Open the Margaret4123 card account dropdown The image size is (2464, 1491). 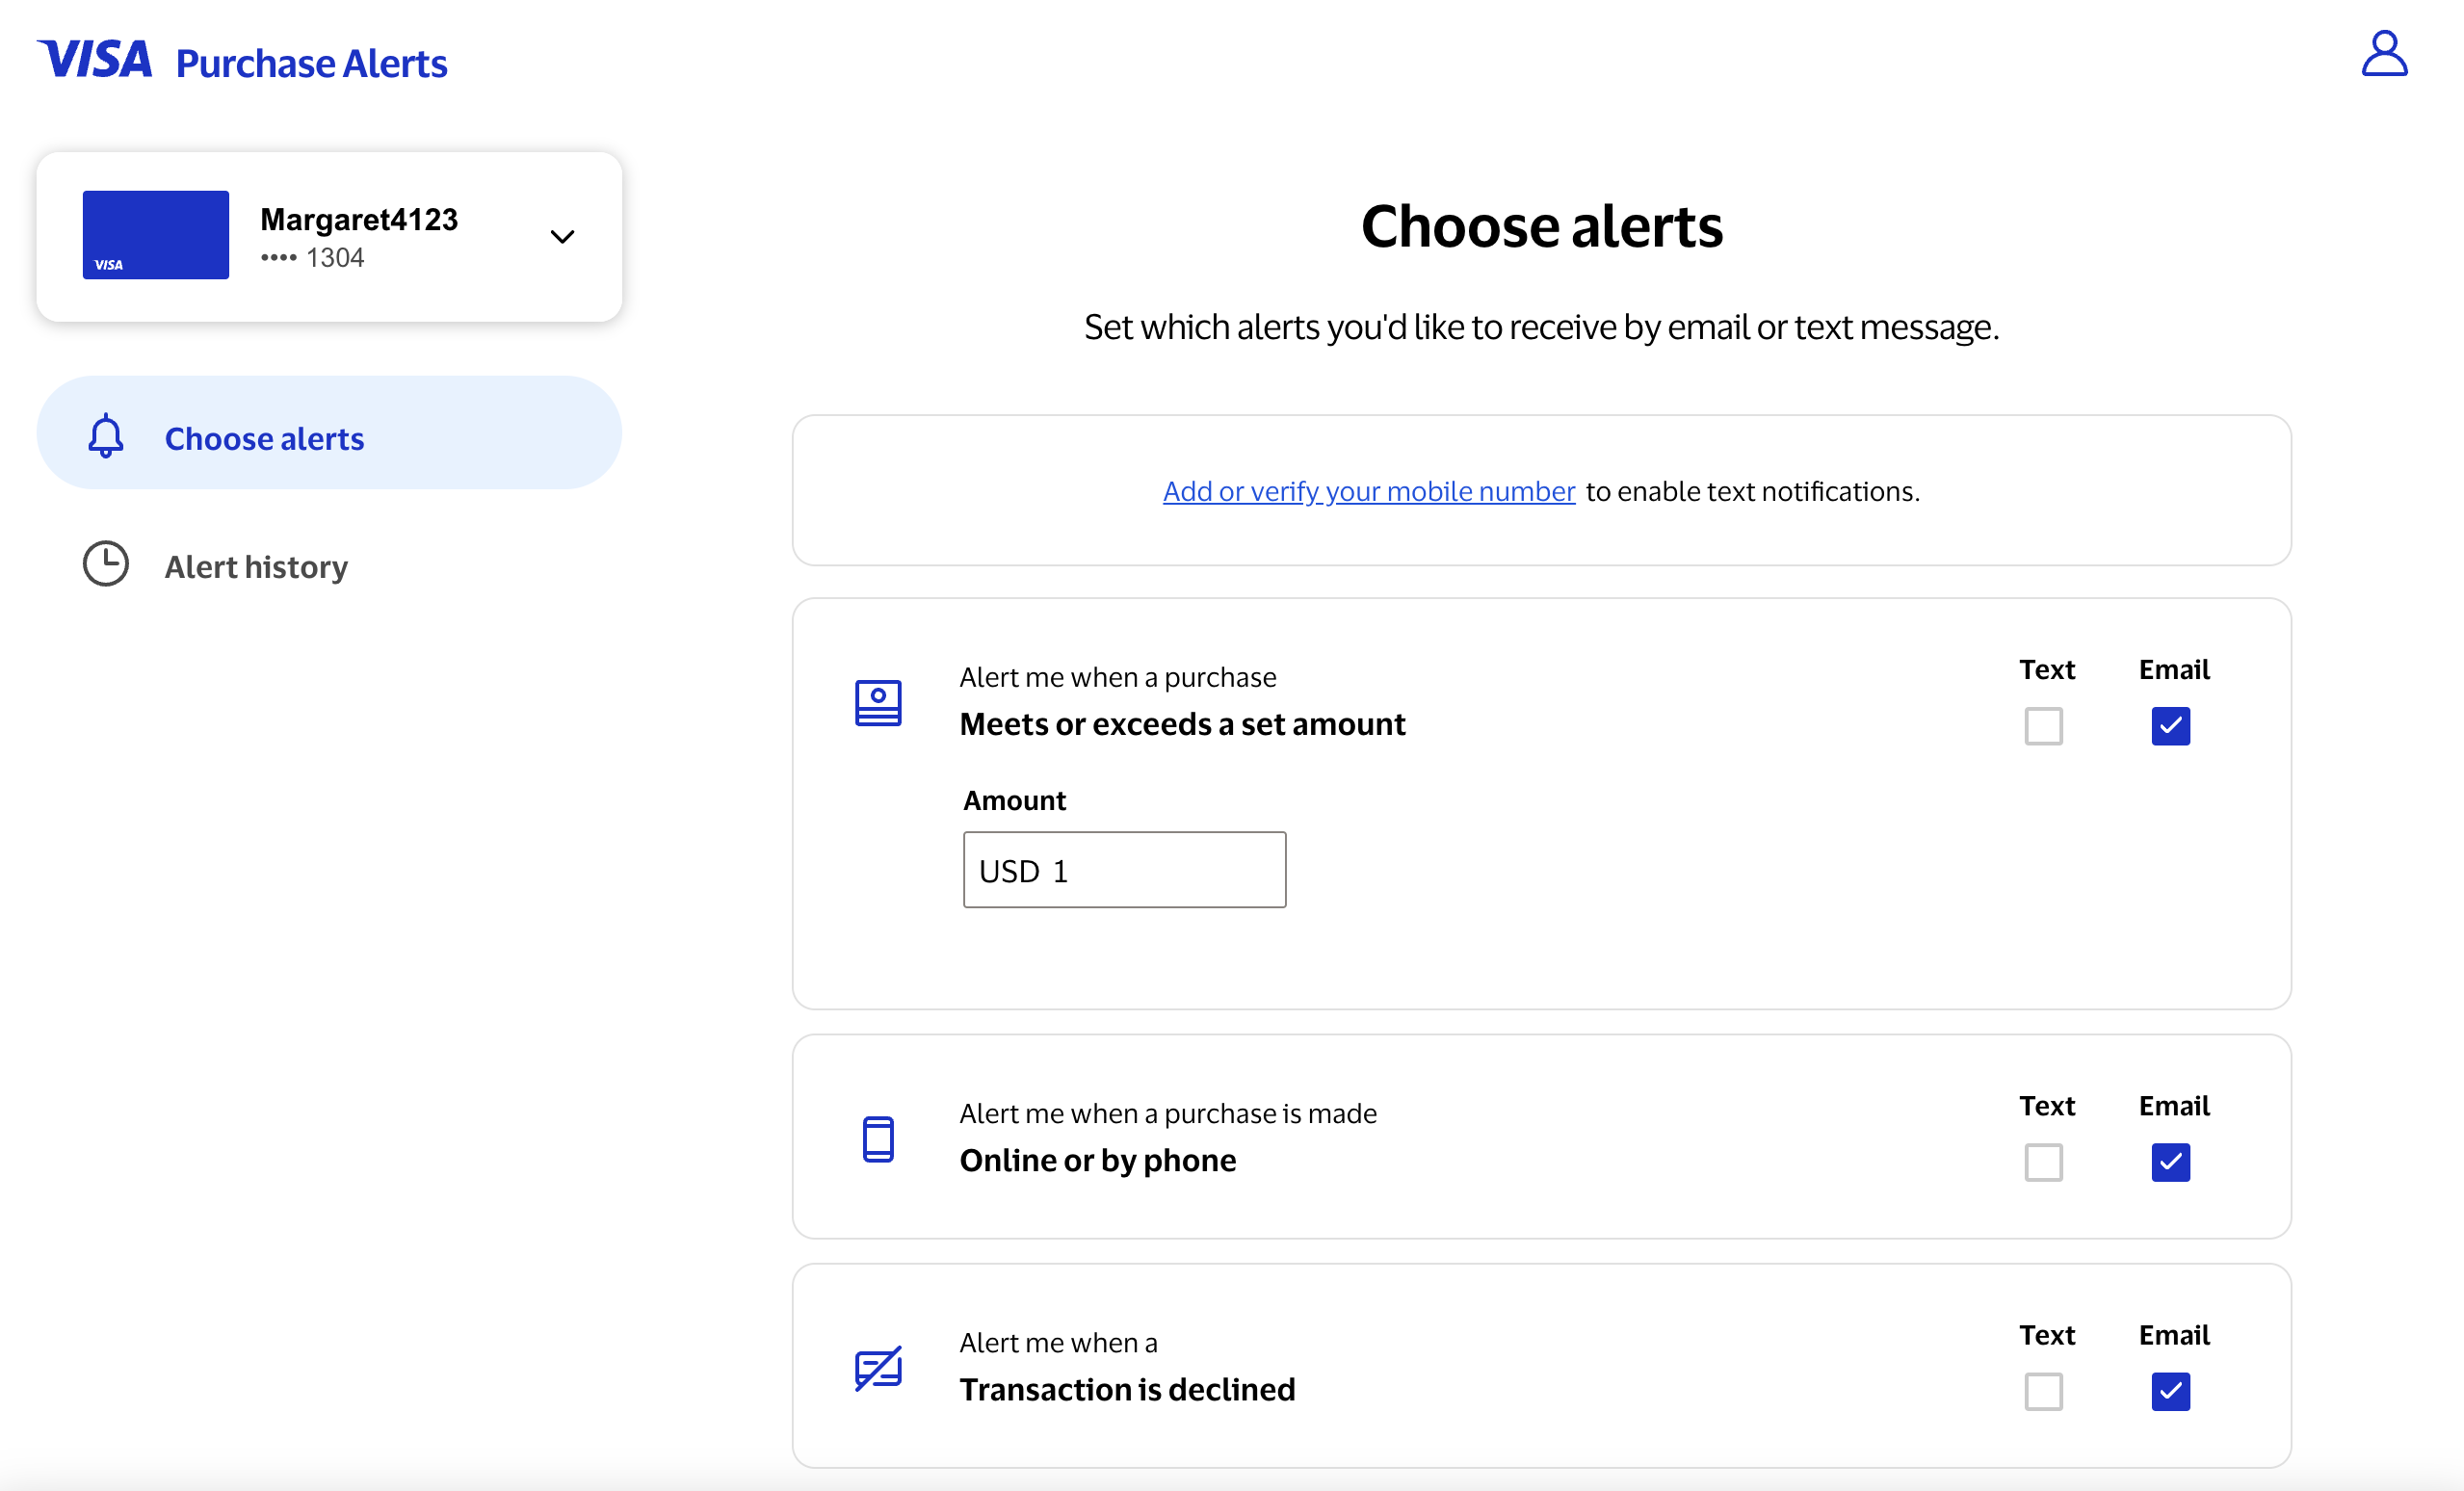coord(359,236)
